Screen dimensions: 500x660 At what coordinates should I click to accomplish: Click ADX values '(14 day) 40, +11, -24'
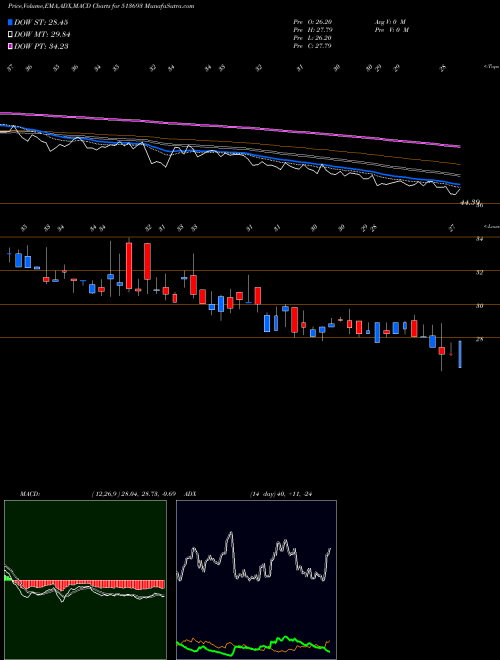(280, 494)
